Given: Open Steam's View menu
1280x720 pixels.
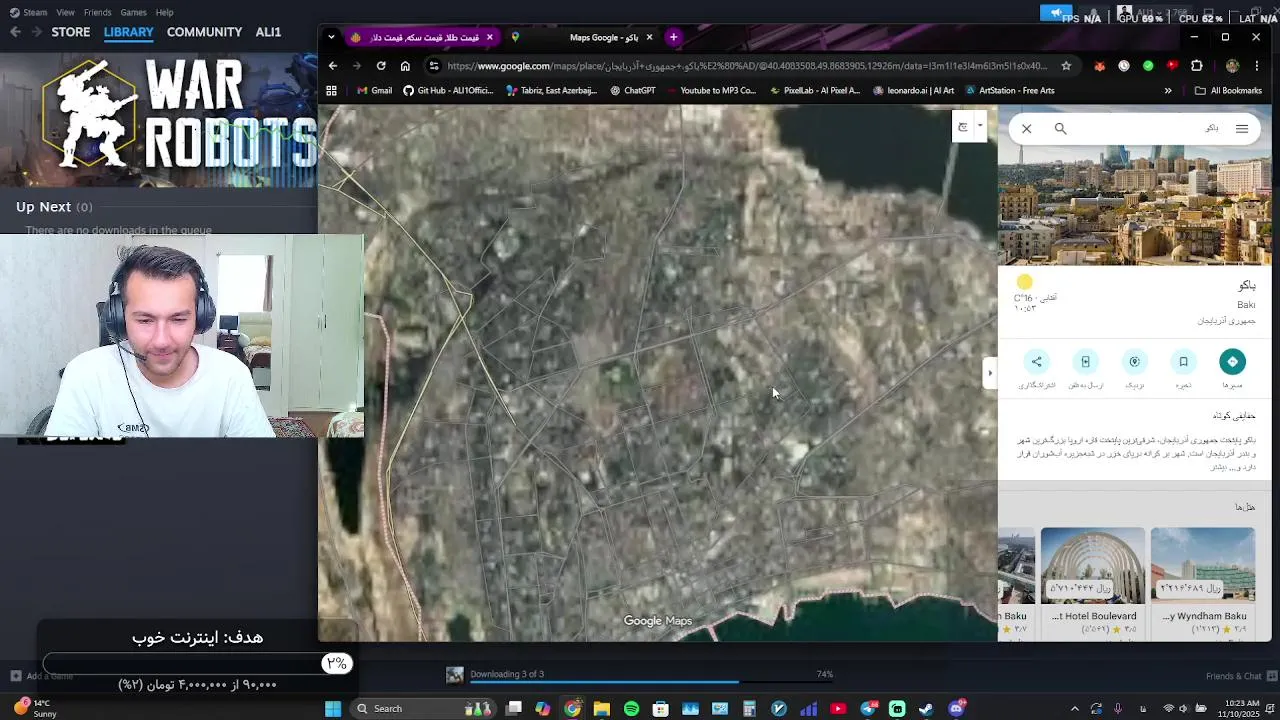Looking at the screenshot, I should coord(65,12).
